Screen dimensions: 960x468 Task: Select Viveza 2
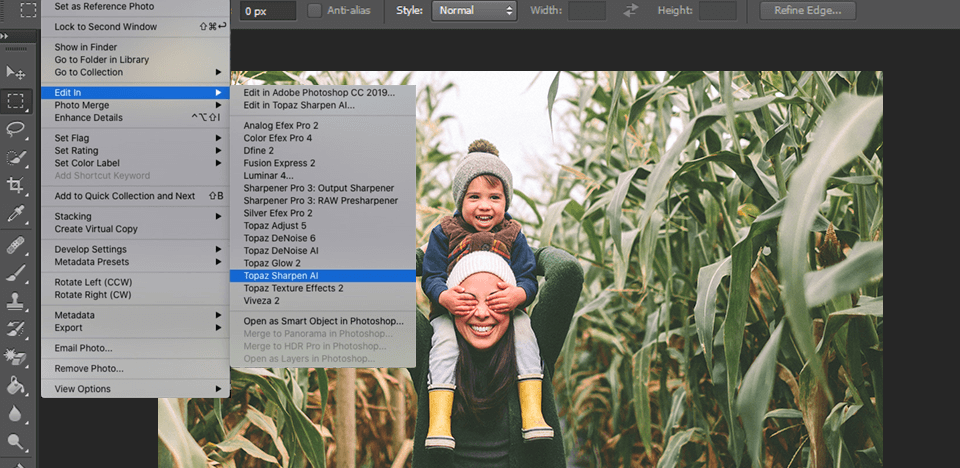323,301
